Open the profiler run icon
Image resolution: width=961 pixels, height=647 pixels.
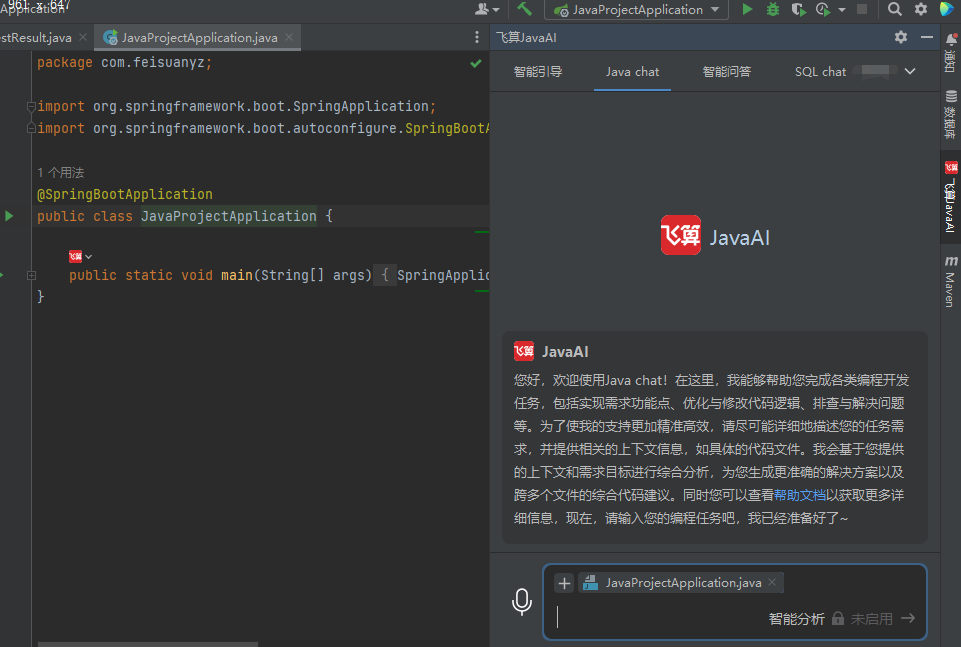(822, 9)
